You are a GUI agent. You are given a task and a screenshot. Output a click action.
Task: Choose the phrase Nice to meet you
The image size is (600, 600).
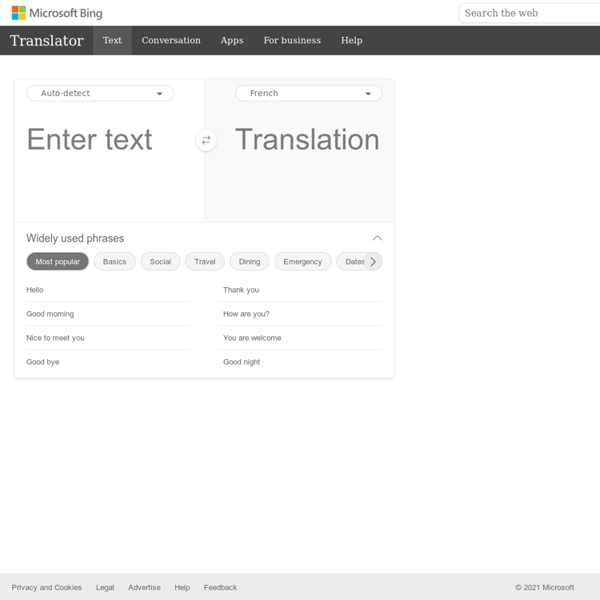[x=109, y=338]
